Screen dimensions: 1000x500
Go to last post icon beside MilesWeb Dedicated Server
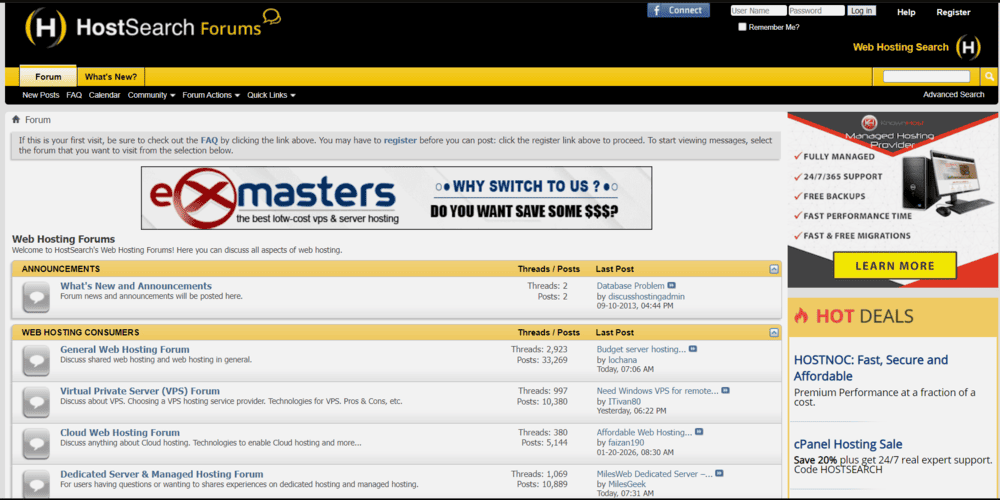click(719, 474)
